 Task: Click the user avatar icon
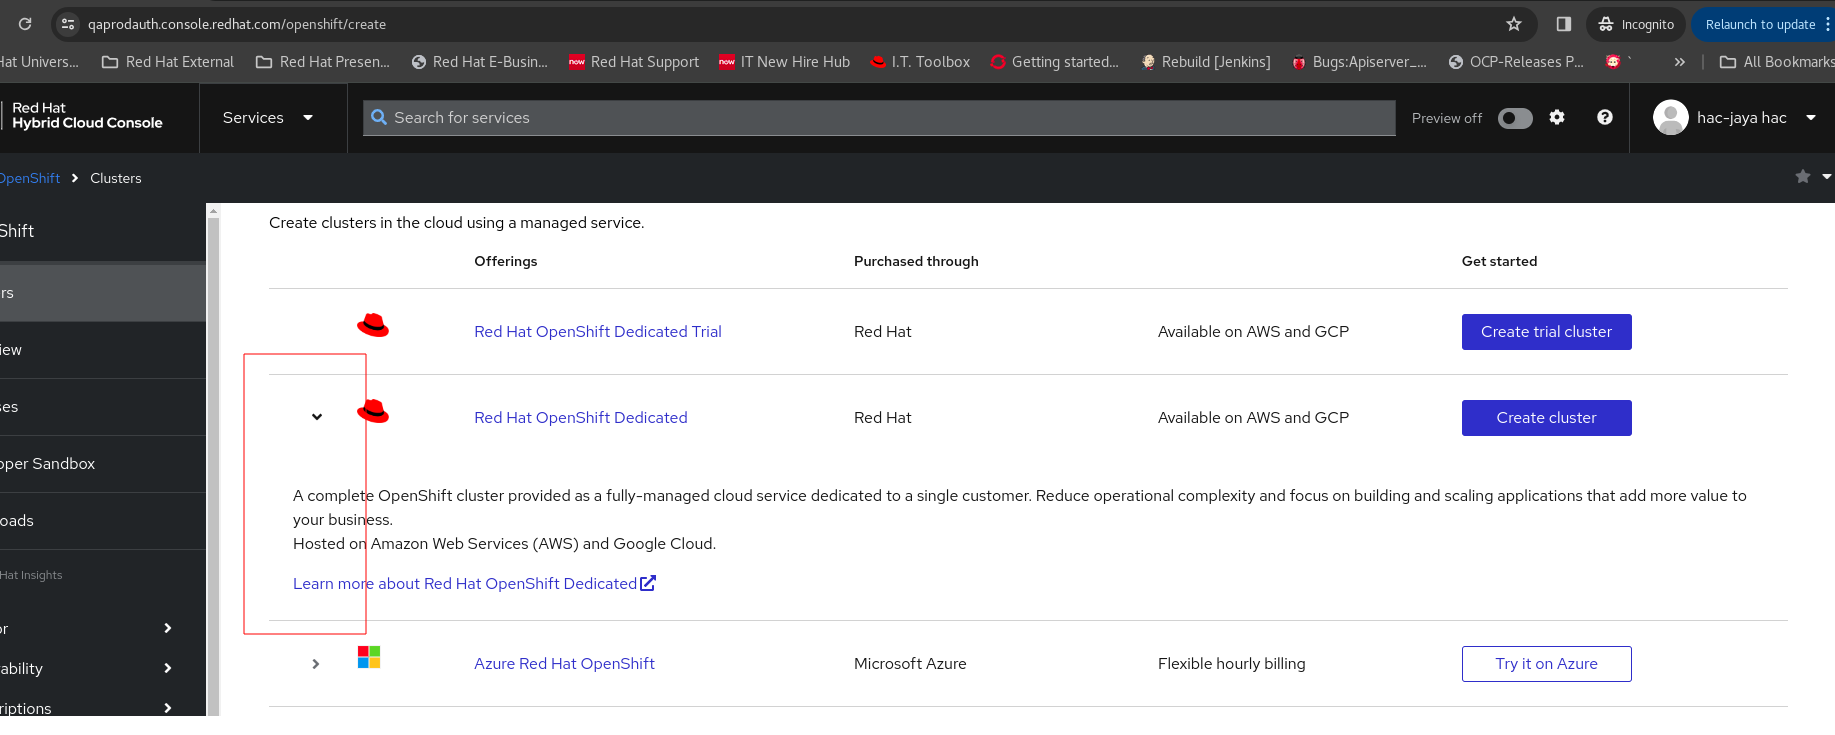(x=1671, y=118)
